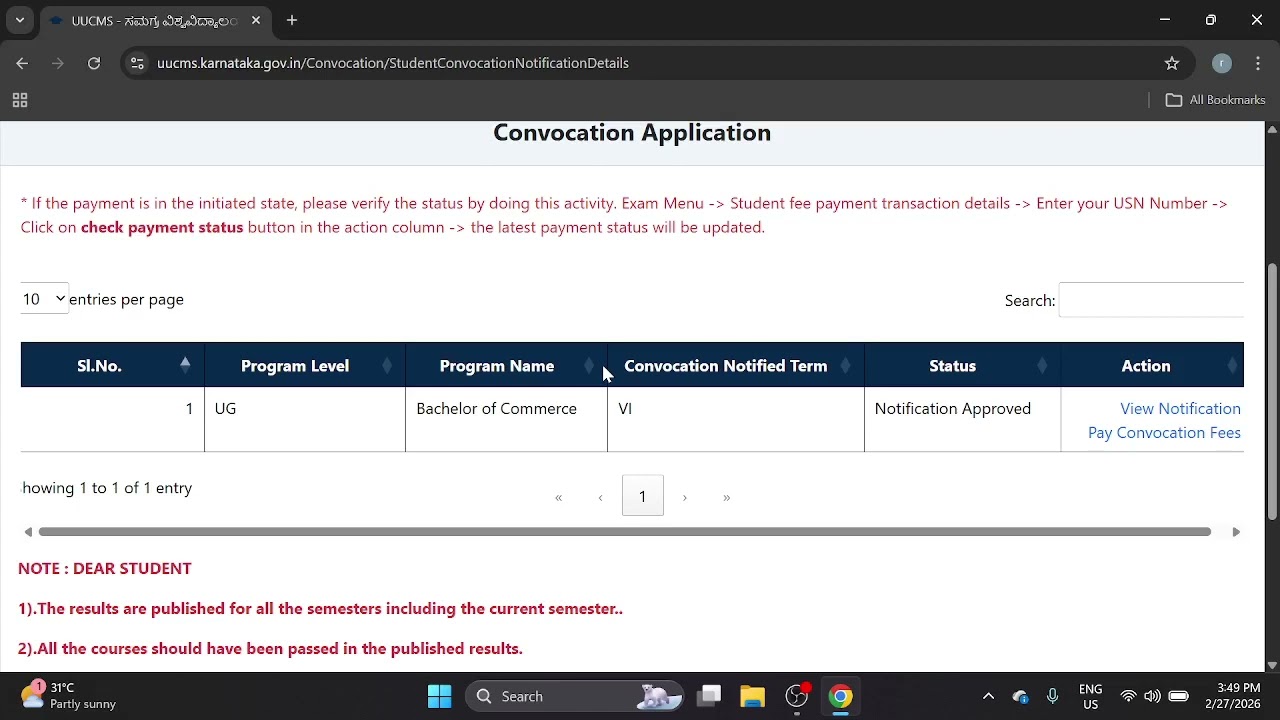Open Windows Start menu
This screenshot has height=720, width=1280.
pos(439,696)
